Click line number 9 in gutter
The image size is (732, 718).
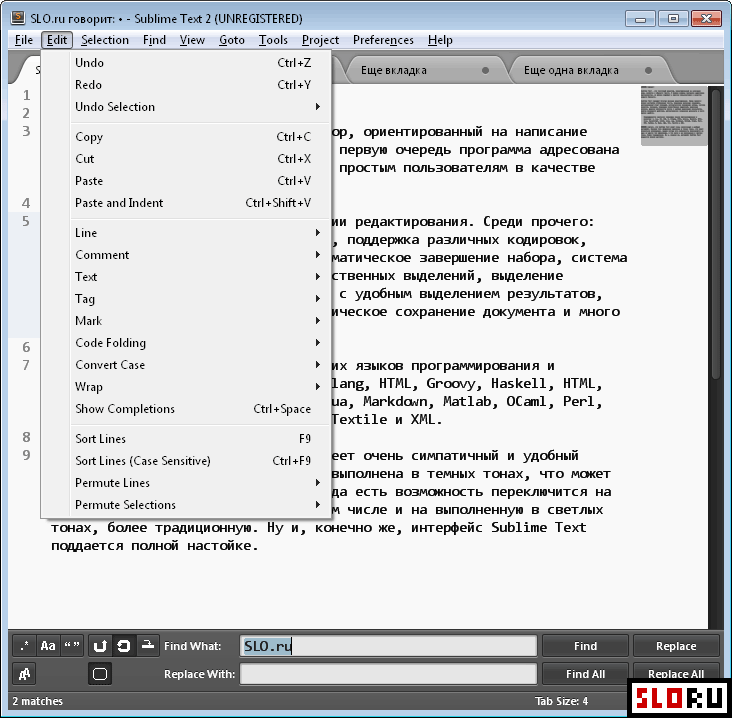[26, 455]
